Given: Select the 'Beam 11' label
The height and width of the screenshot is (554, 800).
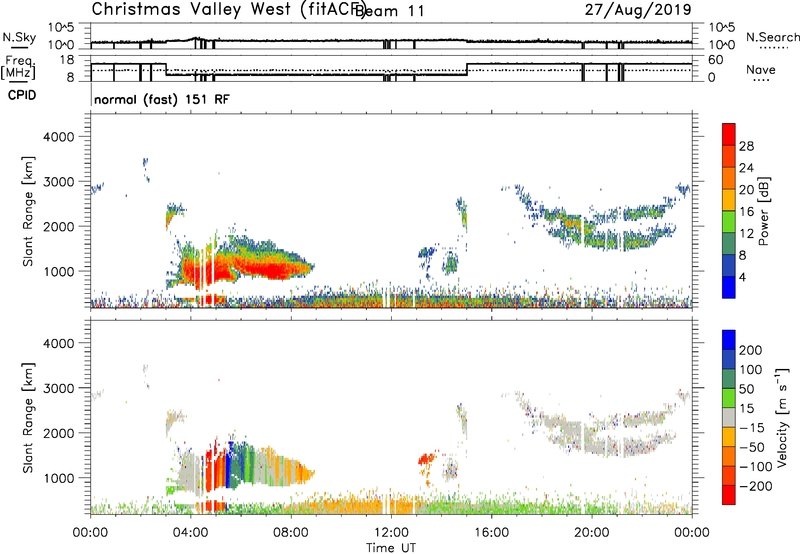Looking at the screenshot, I should coord(389,11).
